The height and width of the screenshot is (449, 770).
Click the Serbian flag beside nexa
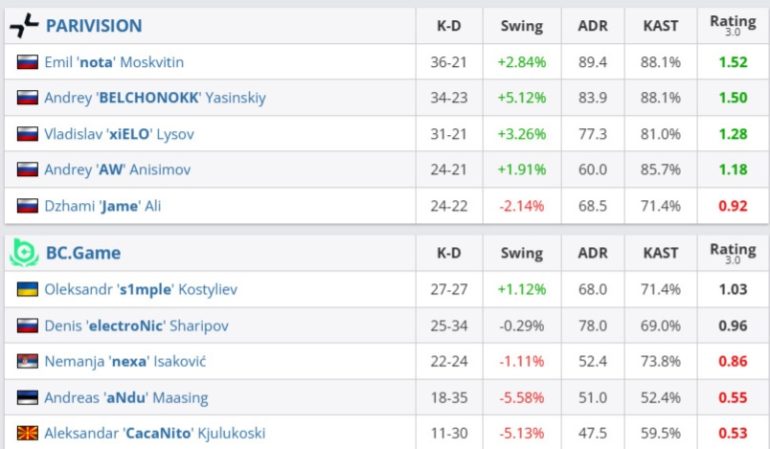point(27,361)
